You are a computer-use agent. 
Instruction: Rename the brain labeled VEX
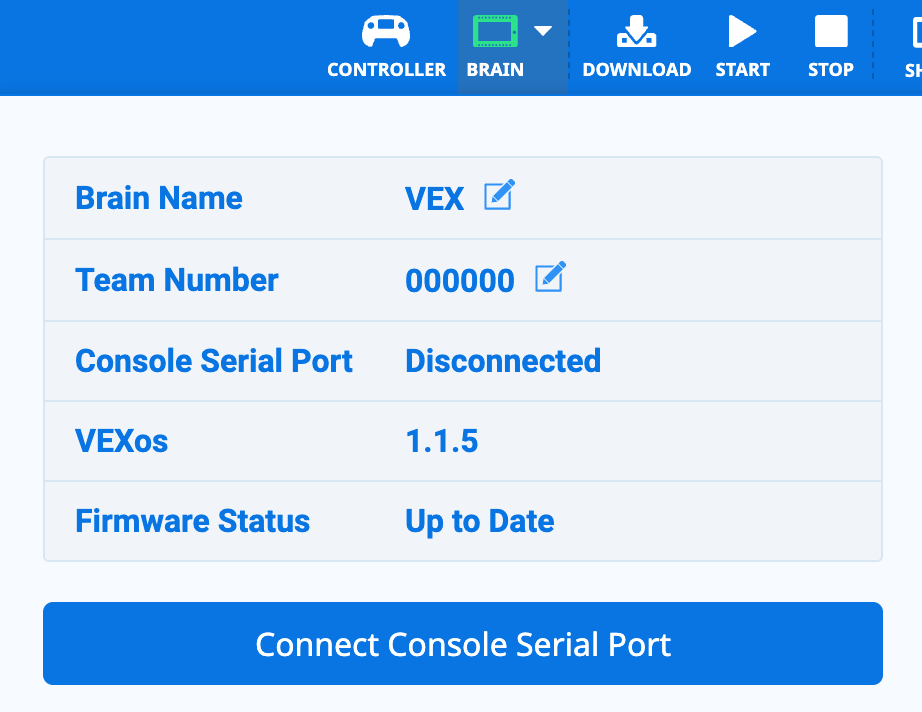[x=435, y=197]
